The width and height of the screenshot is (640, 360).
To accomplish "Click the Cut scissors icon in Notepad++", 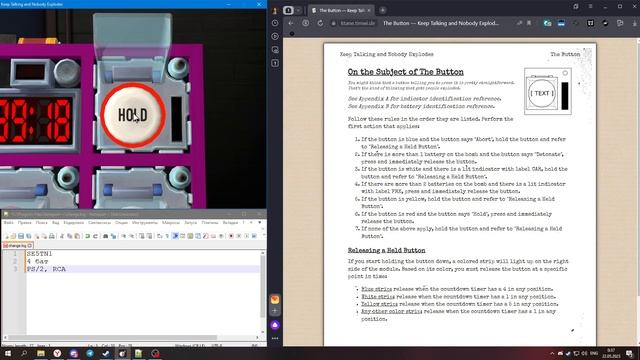I will pyautogui.click(x=62, y=236).
